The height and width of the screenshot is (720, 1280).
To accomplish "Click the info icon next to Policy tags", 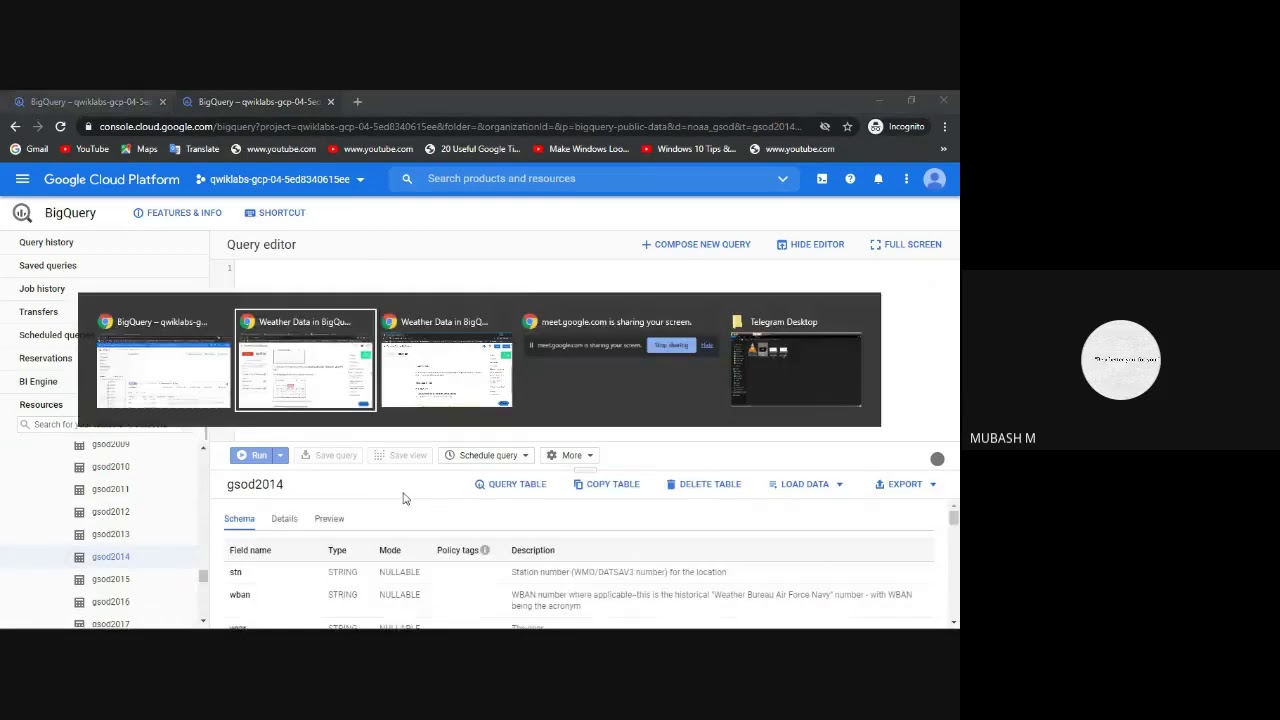I will (x=485, y=550).
